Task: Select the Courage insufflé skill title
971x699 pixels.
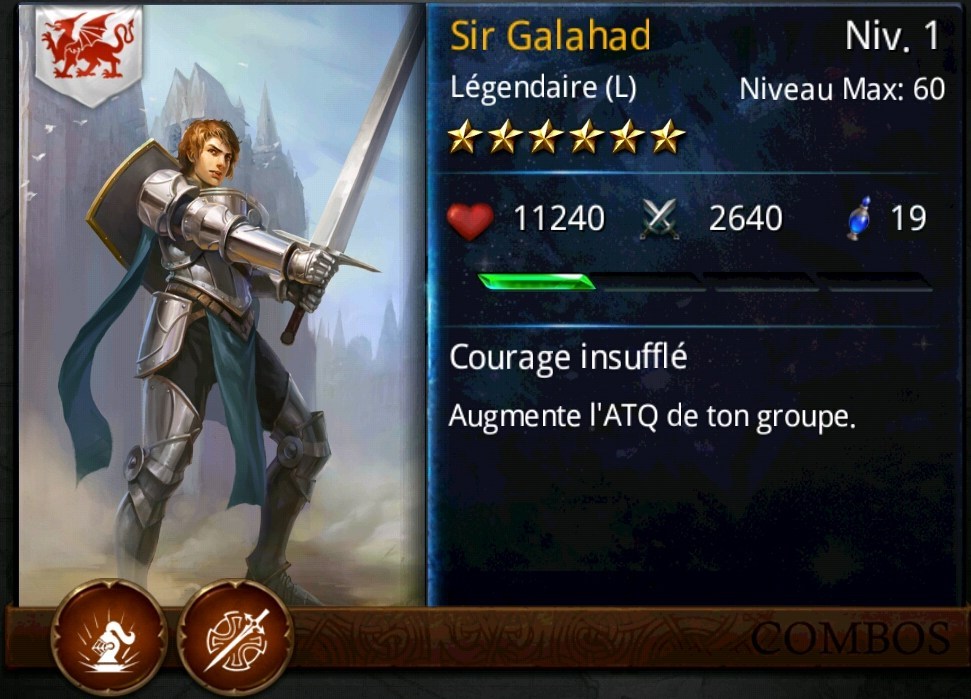Action: 568,357
